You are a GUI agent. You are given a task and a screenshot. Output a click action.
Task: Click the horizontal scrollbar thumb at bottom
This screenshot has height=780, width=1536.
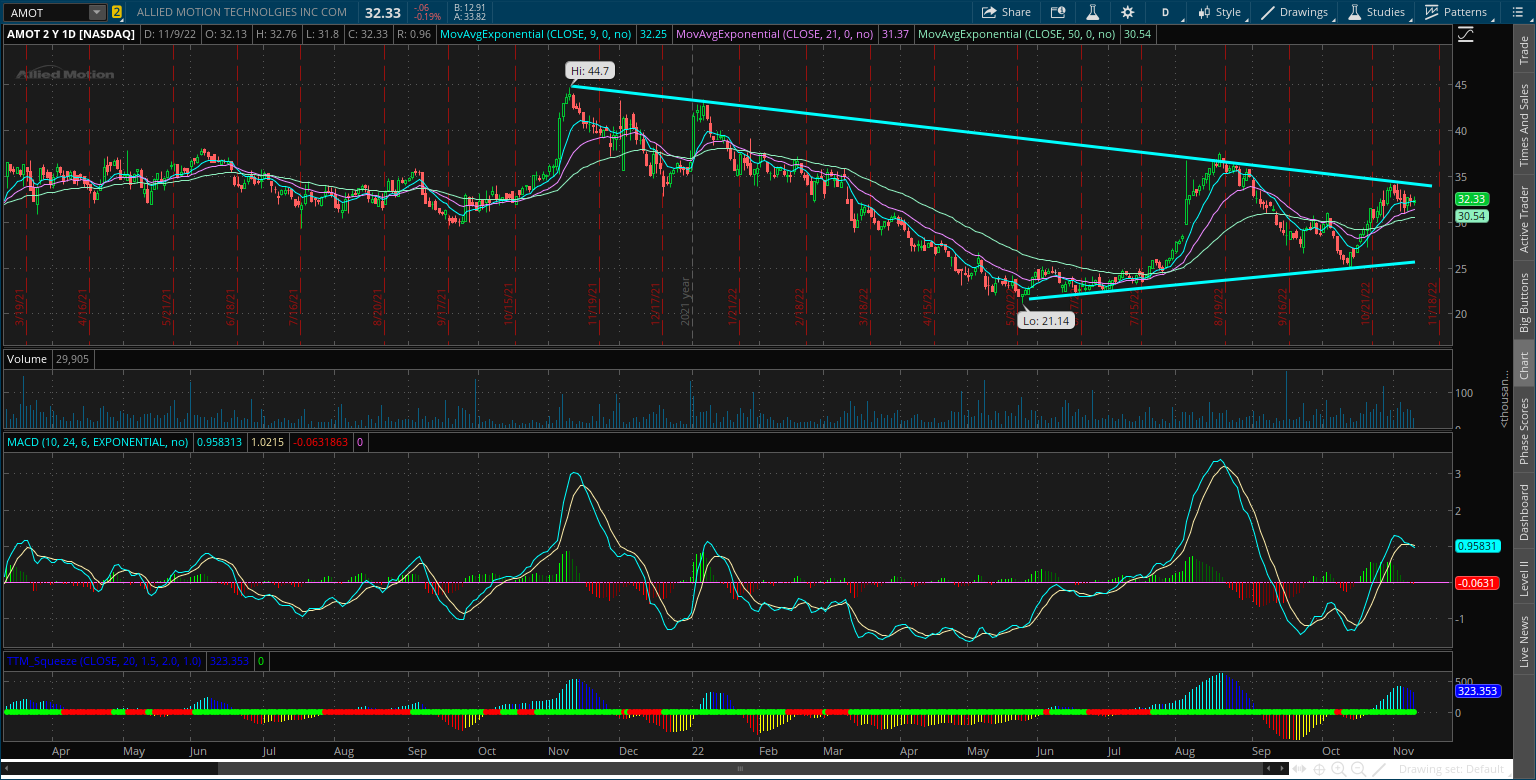[740, 769]
